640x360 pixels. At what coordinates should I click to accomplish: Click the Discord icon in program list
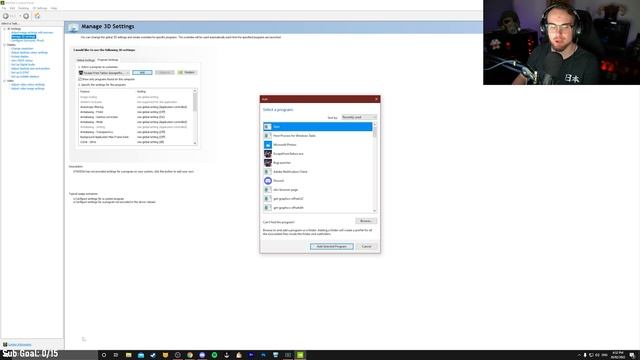click(268, 180)
